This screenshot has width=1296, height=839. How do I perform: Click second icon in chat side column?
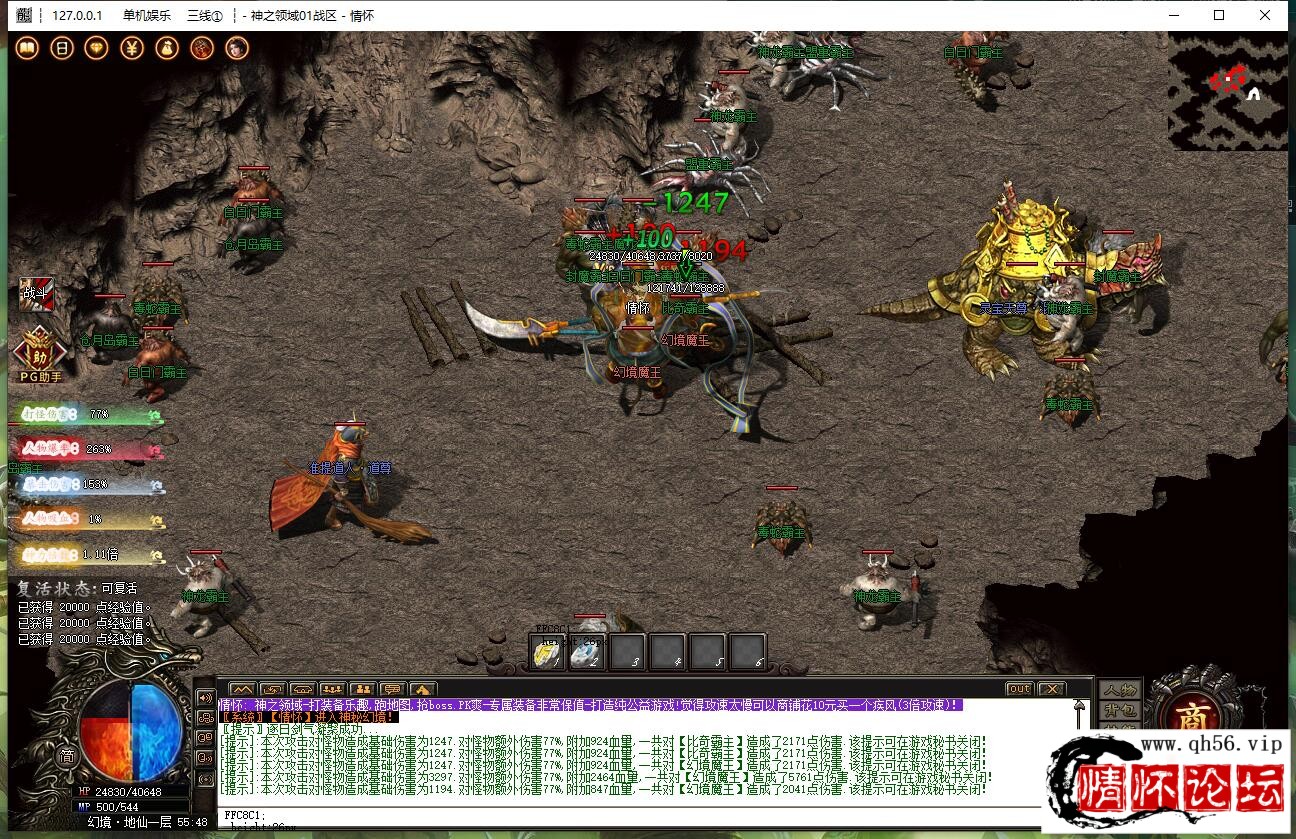point(205,717)
